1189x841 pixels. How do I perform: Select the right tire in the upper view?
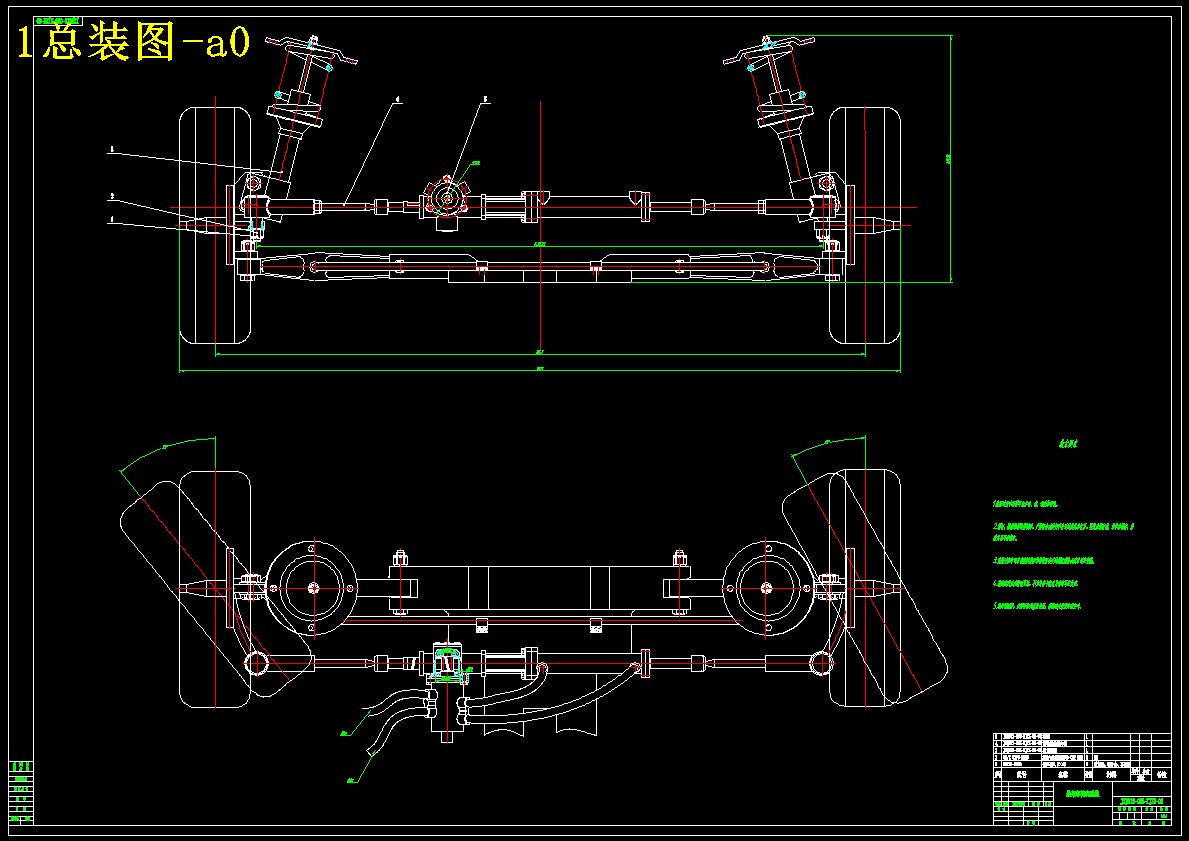[x=864, y=225]
